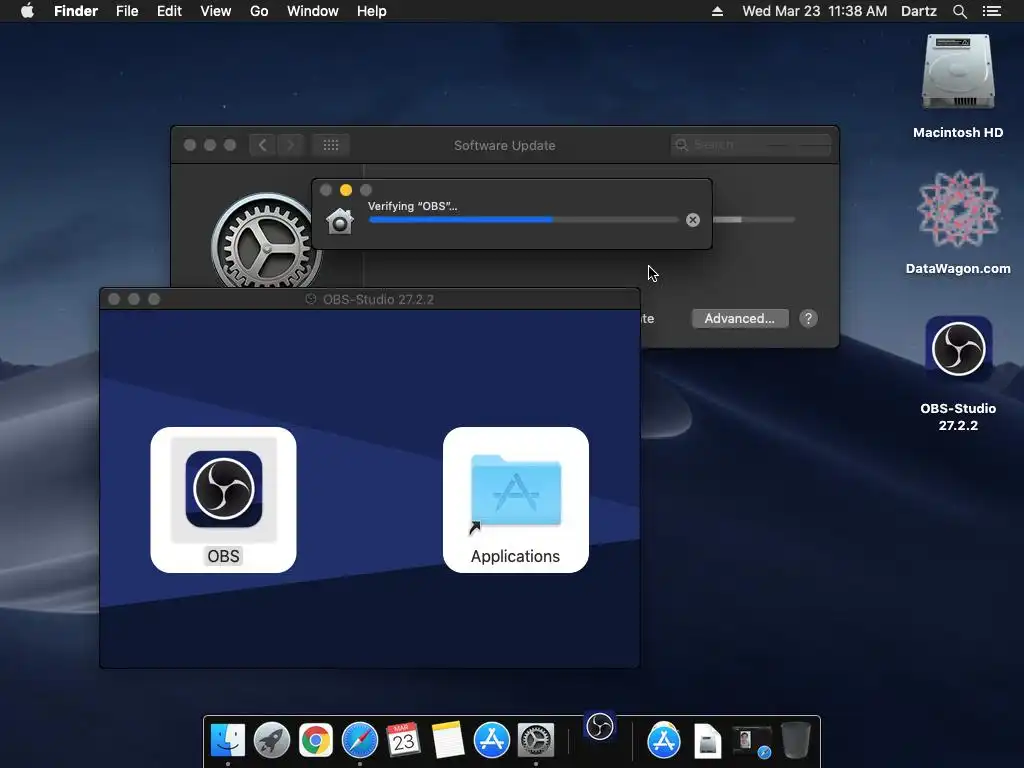Open Finder from the Dock
This screenshot has width=1024, height=768.
pyautogui.click(x=227, y=740)
